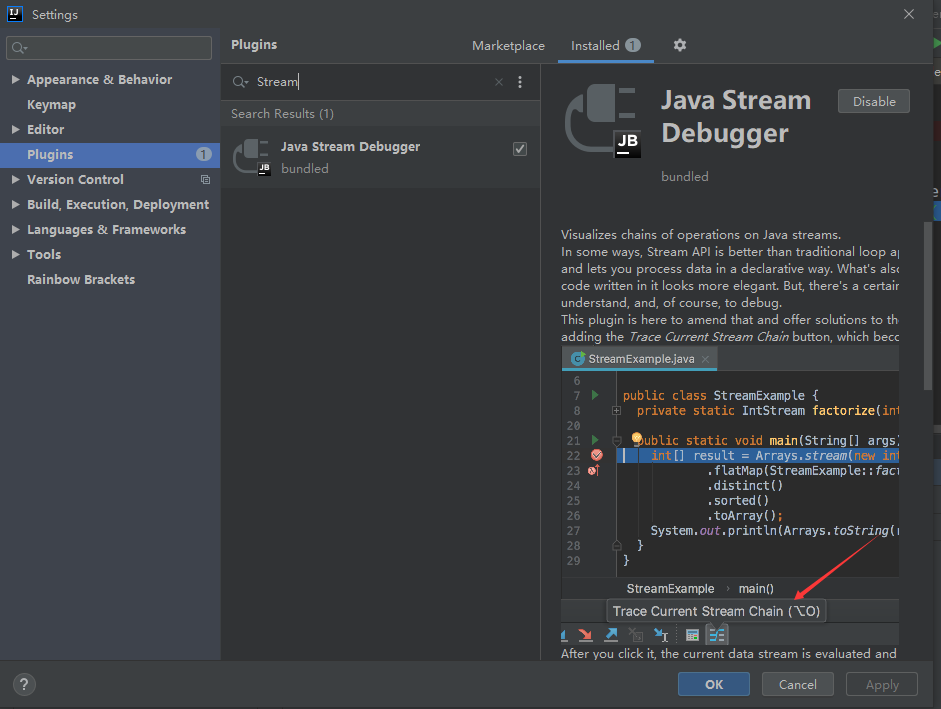
Task: Disable the Java Stream Debugger plugin
Action: [873, 101]
